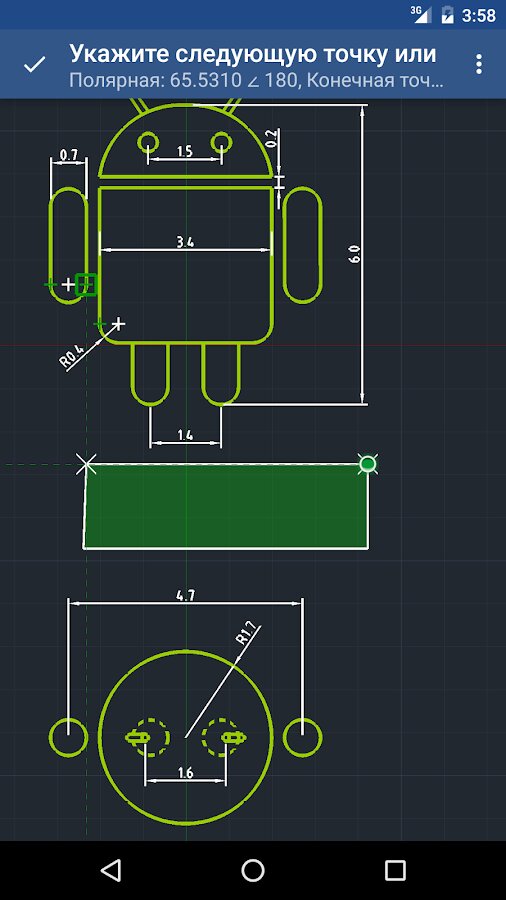
Task: Select the 0.2 gap dimension text
Action: click(x=272, y=138)
